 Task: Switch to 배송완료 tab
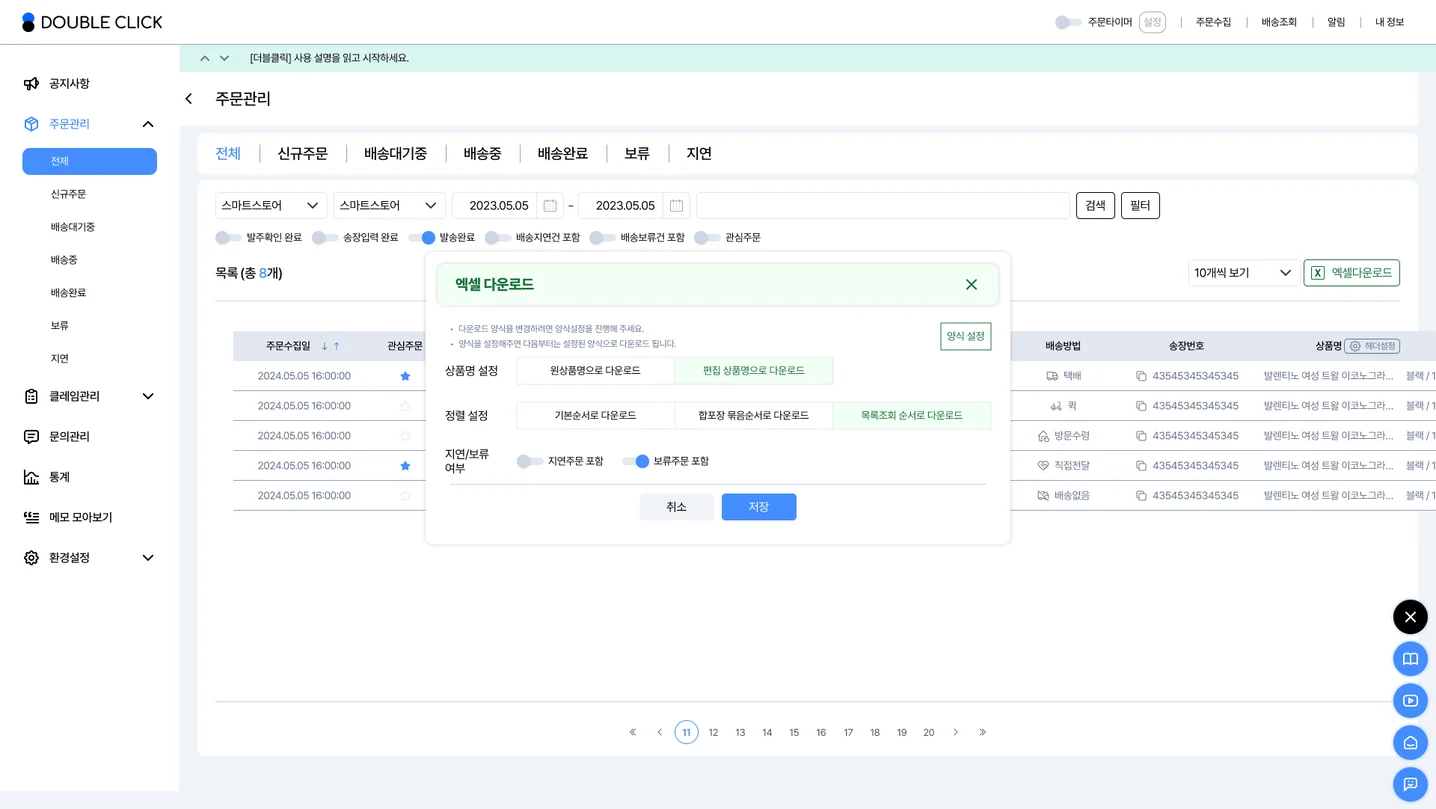pos(563,154)
